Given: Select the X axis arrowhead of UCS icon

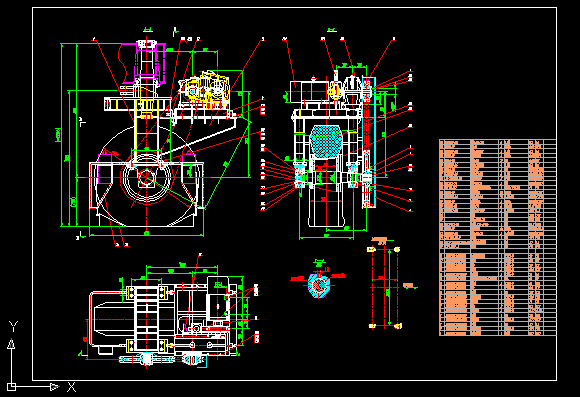Looking at the screenshot, I should pos(55,387).
